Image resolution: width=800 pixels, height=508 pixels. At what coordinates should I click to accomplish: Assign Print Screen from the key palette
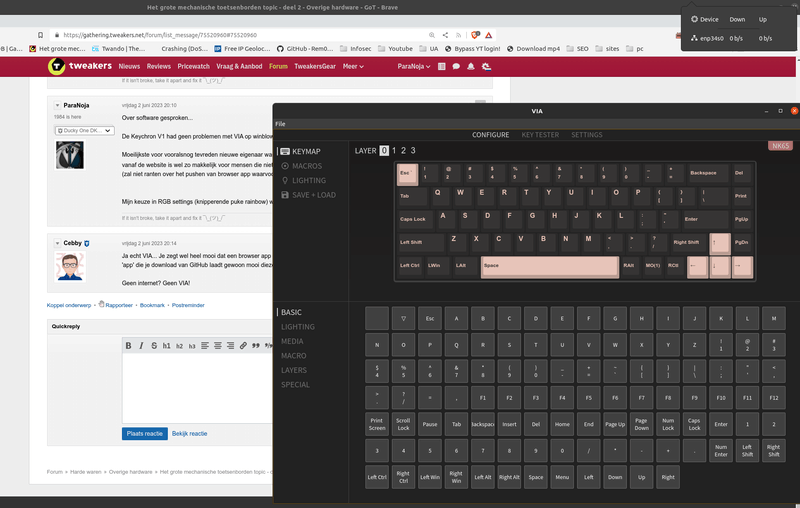click(377, 424)
